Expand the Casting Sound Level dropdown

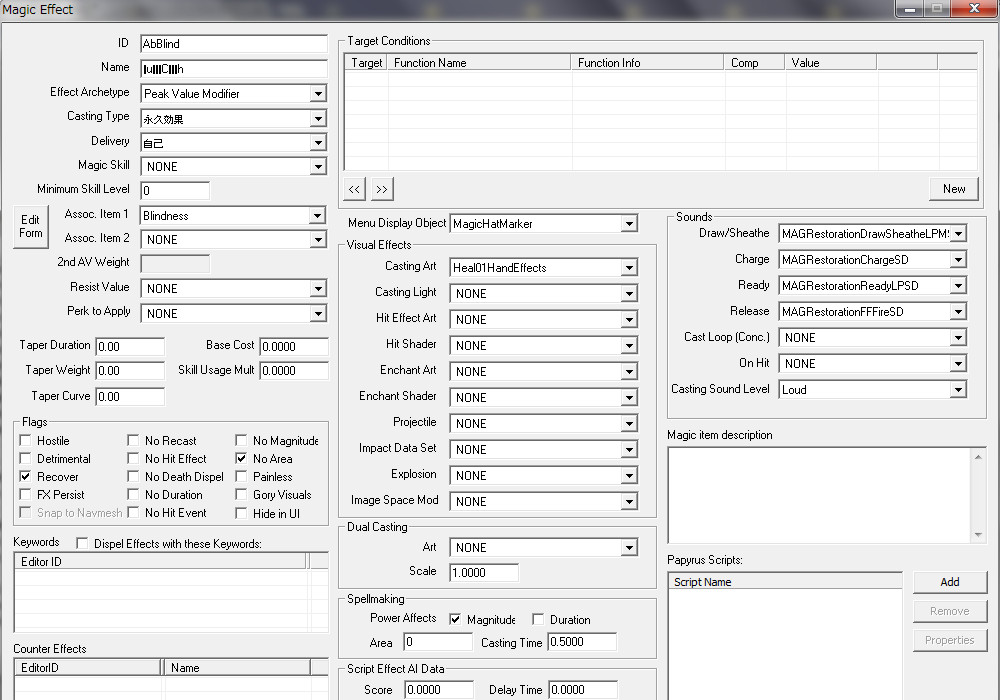[x=958, y=390]
